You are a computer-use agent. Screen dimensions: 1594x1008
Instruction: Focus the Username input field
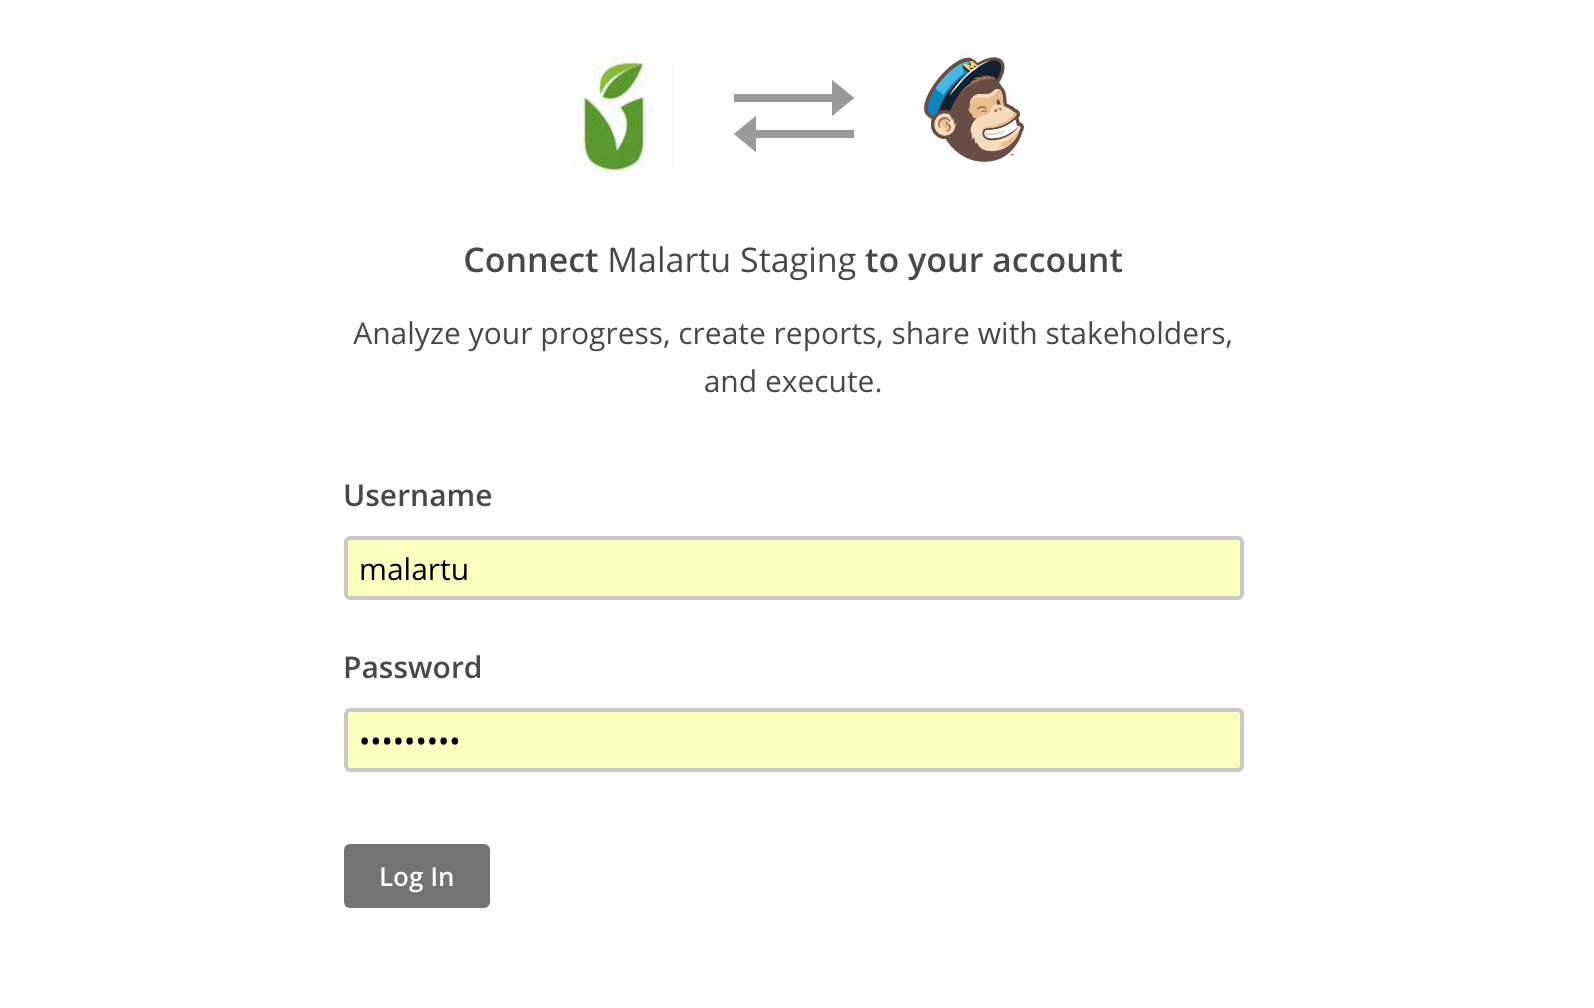794,569
